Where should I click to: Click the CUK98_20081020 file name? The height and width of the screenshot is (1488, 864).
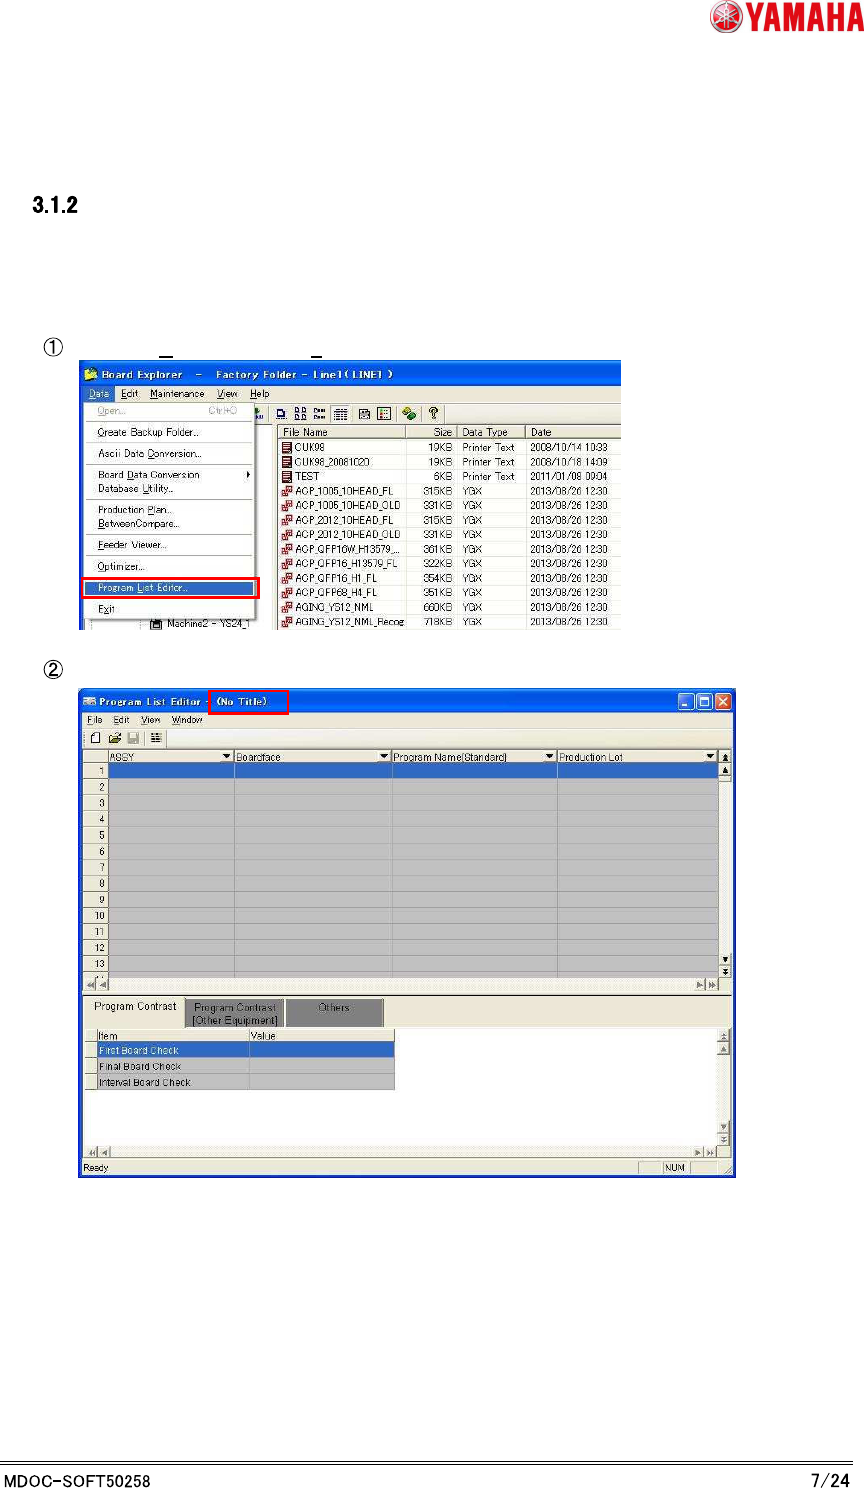pos(332,462)
